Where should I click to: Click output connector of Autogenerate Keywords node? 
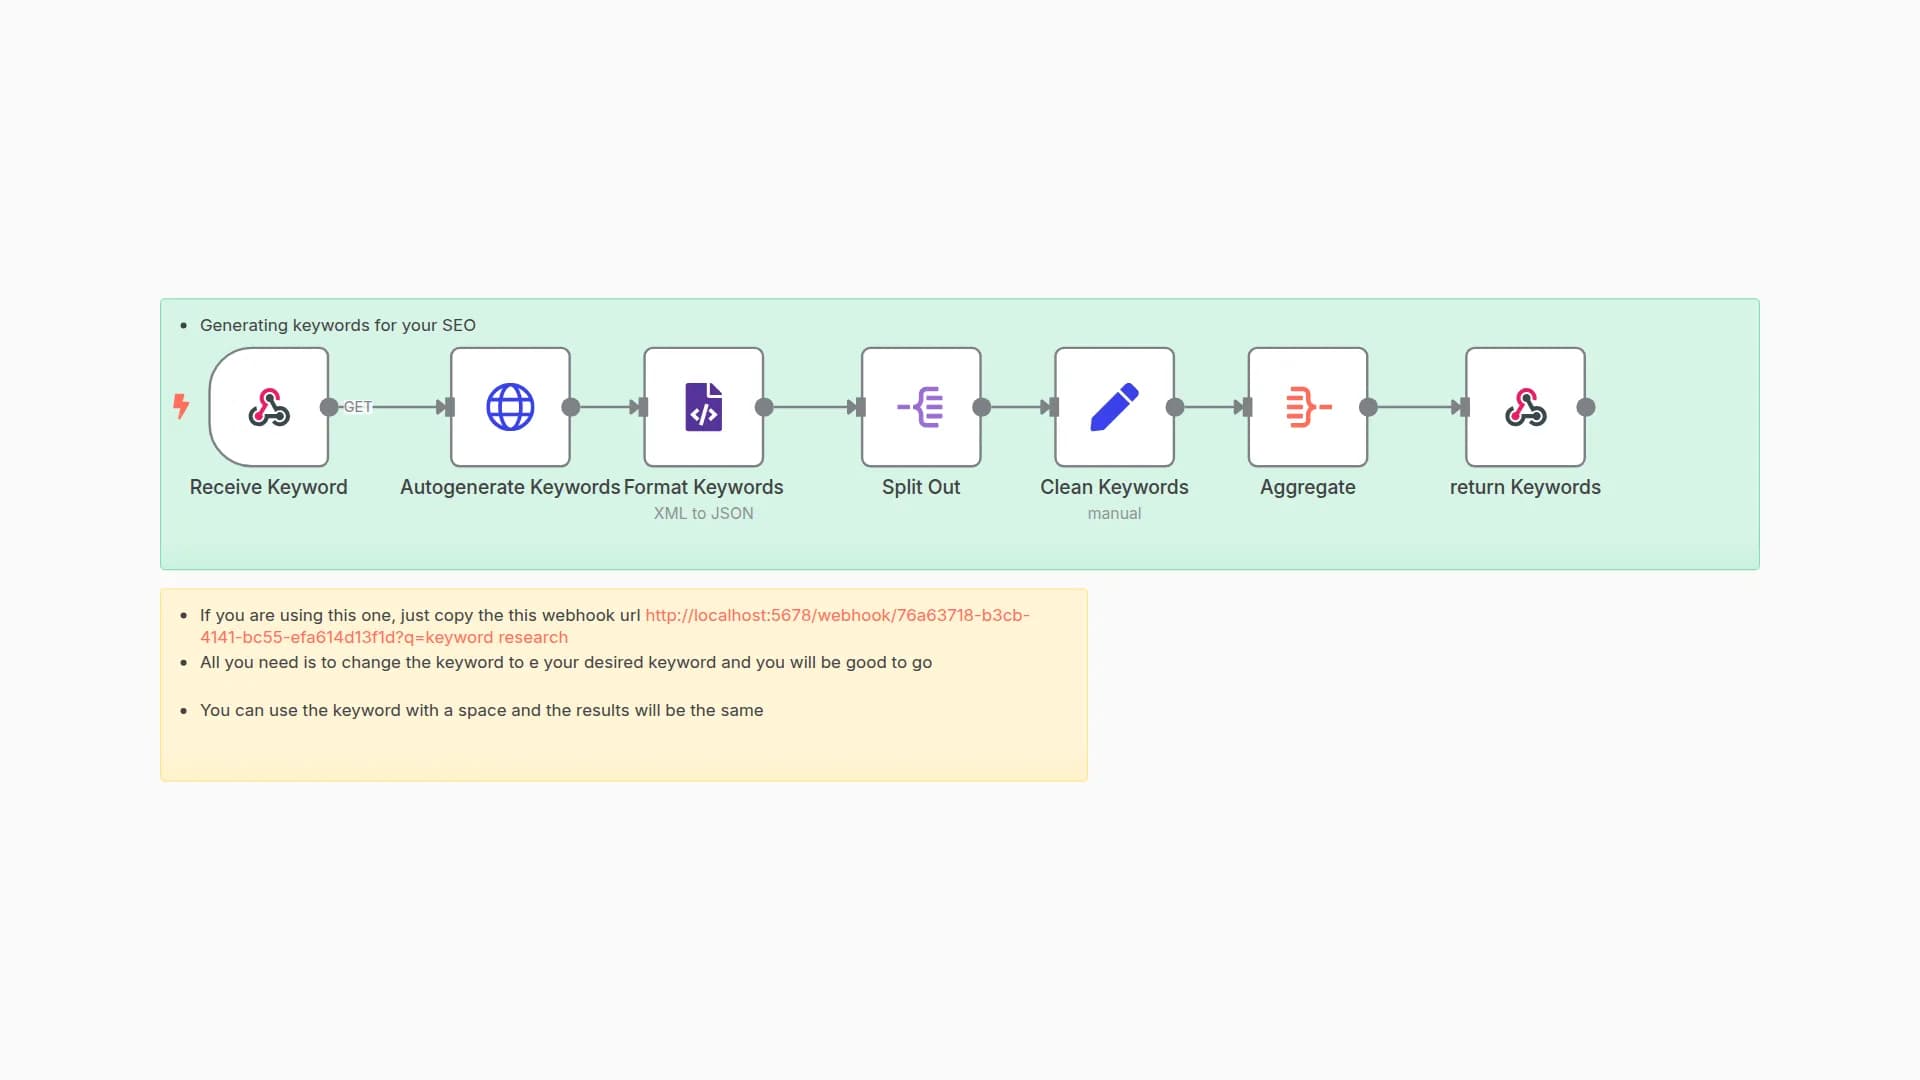pyautogui.click(x=571, y=407)
